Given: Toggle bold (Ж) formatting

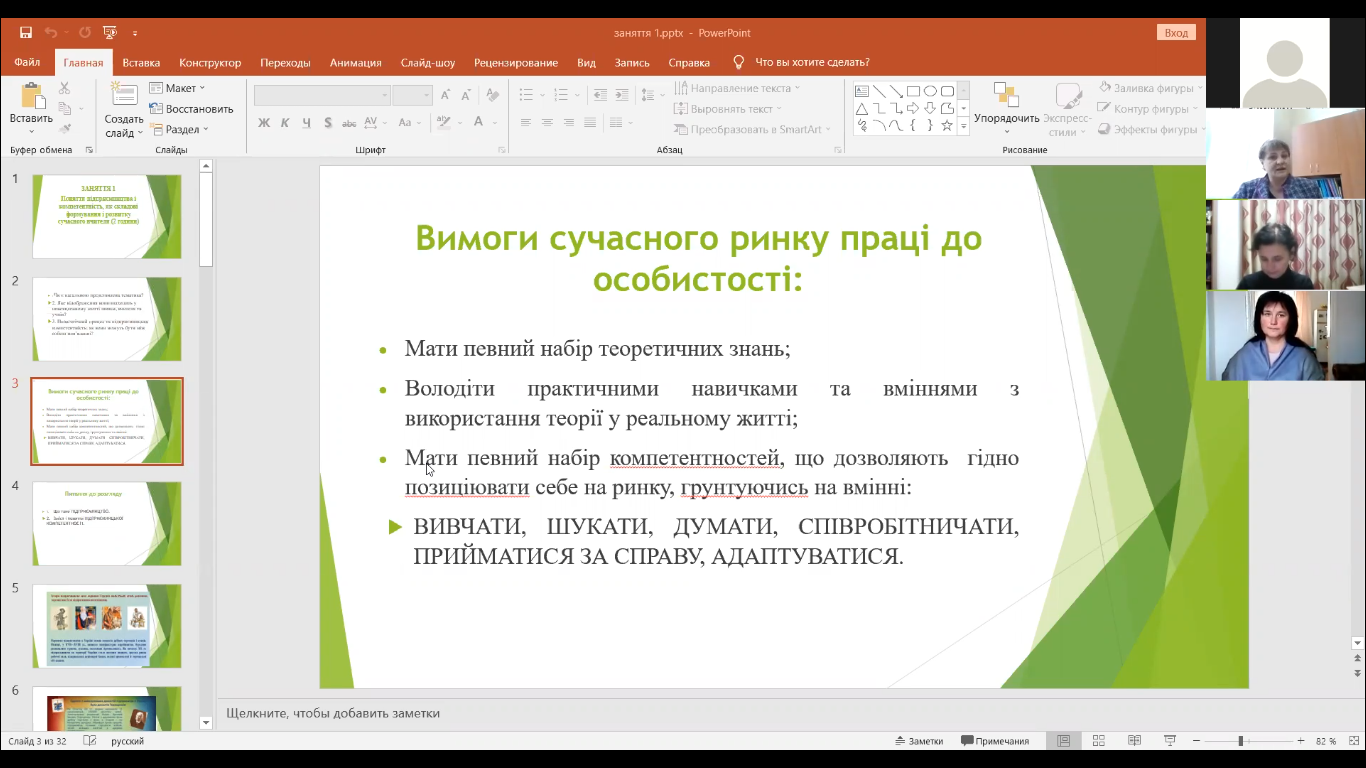Looking at the screenshot, I should [264, 123].
